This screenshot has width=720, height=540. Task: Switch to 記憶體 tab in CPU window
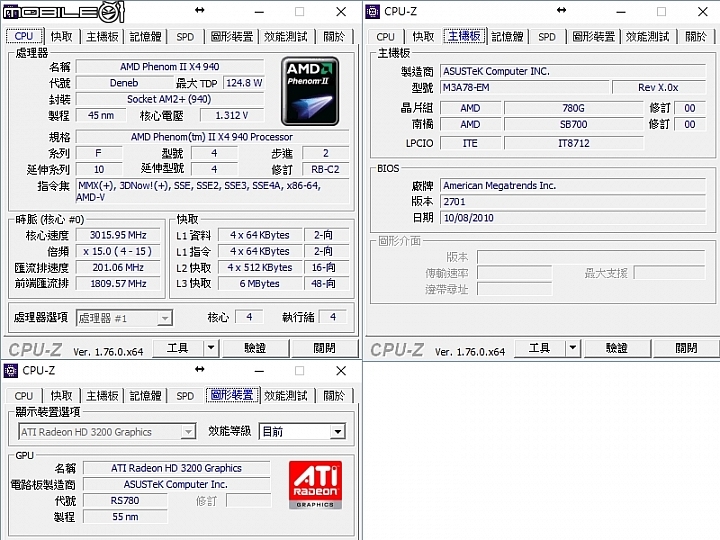[x=146, y=36]
